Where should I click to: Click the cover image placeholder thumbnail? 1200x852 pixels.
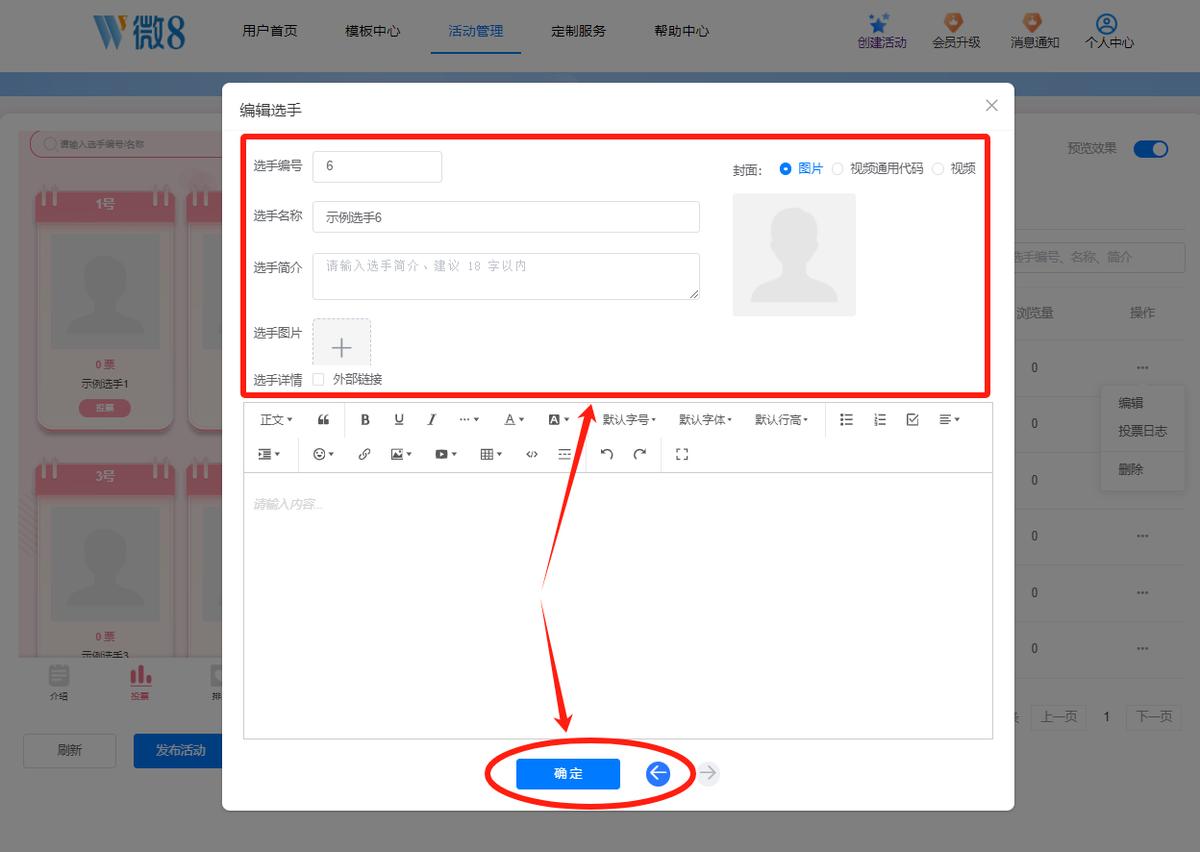click(794, 255)
